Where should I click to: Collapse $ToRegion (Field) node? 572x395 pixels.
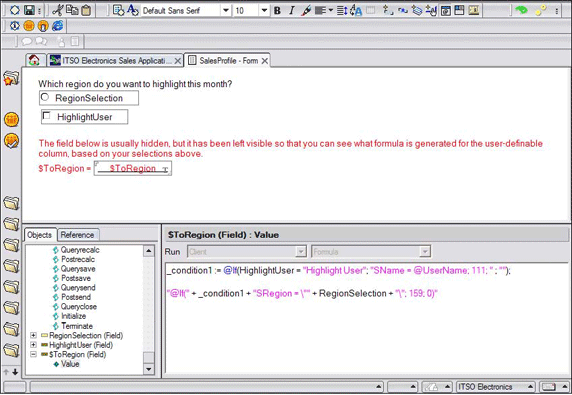pos(33,354)
